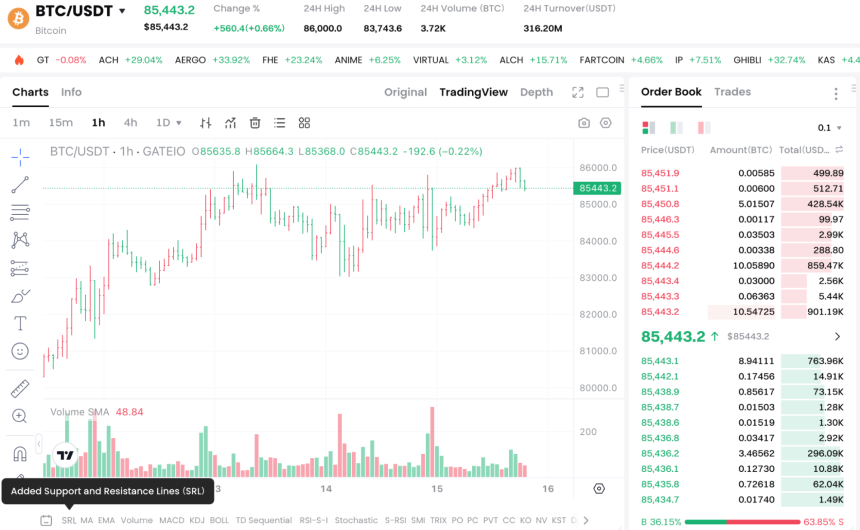Viewport: 860px width, 530px height.
Task: Add the MACD indicator
Action: click(x=172, y=520)
